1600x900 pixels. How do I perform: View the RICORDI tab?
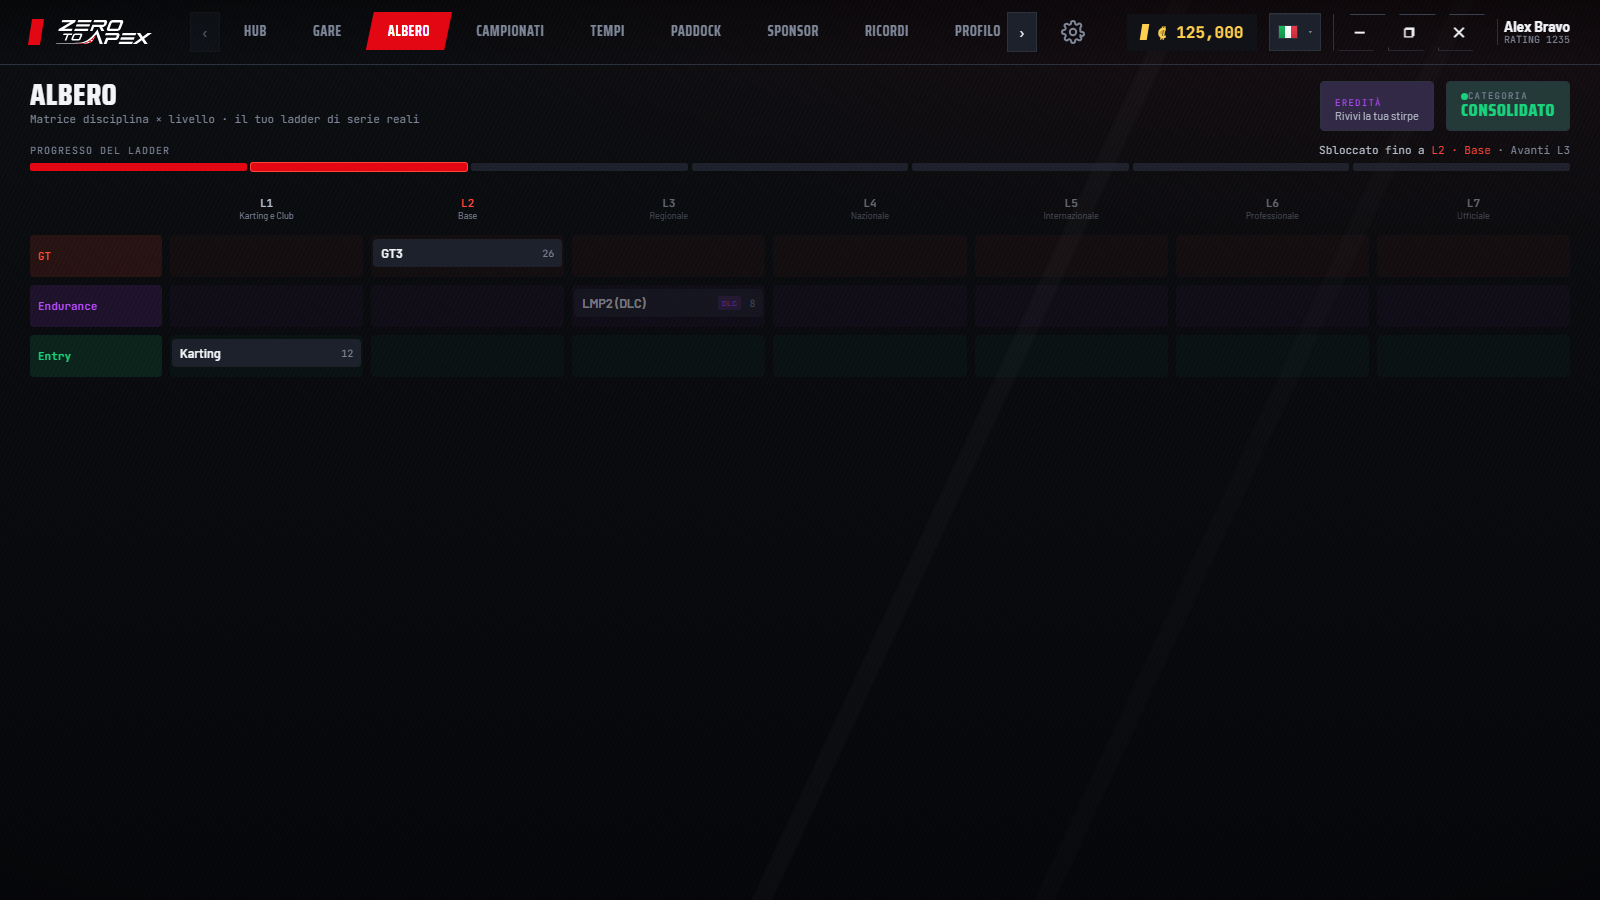tap(887, 31)
